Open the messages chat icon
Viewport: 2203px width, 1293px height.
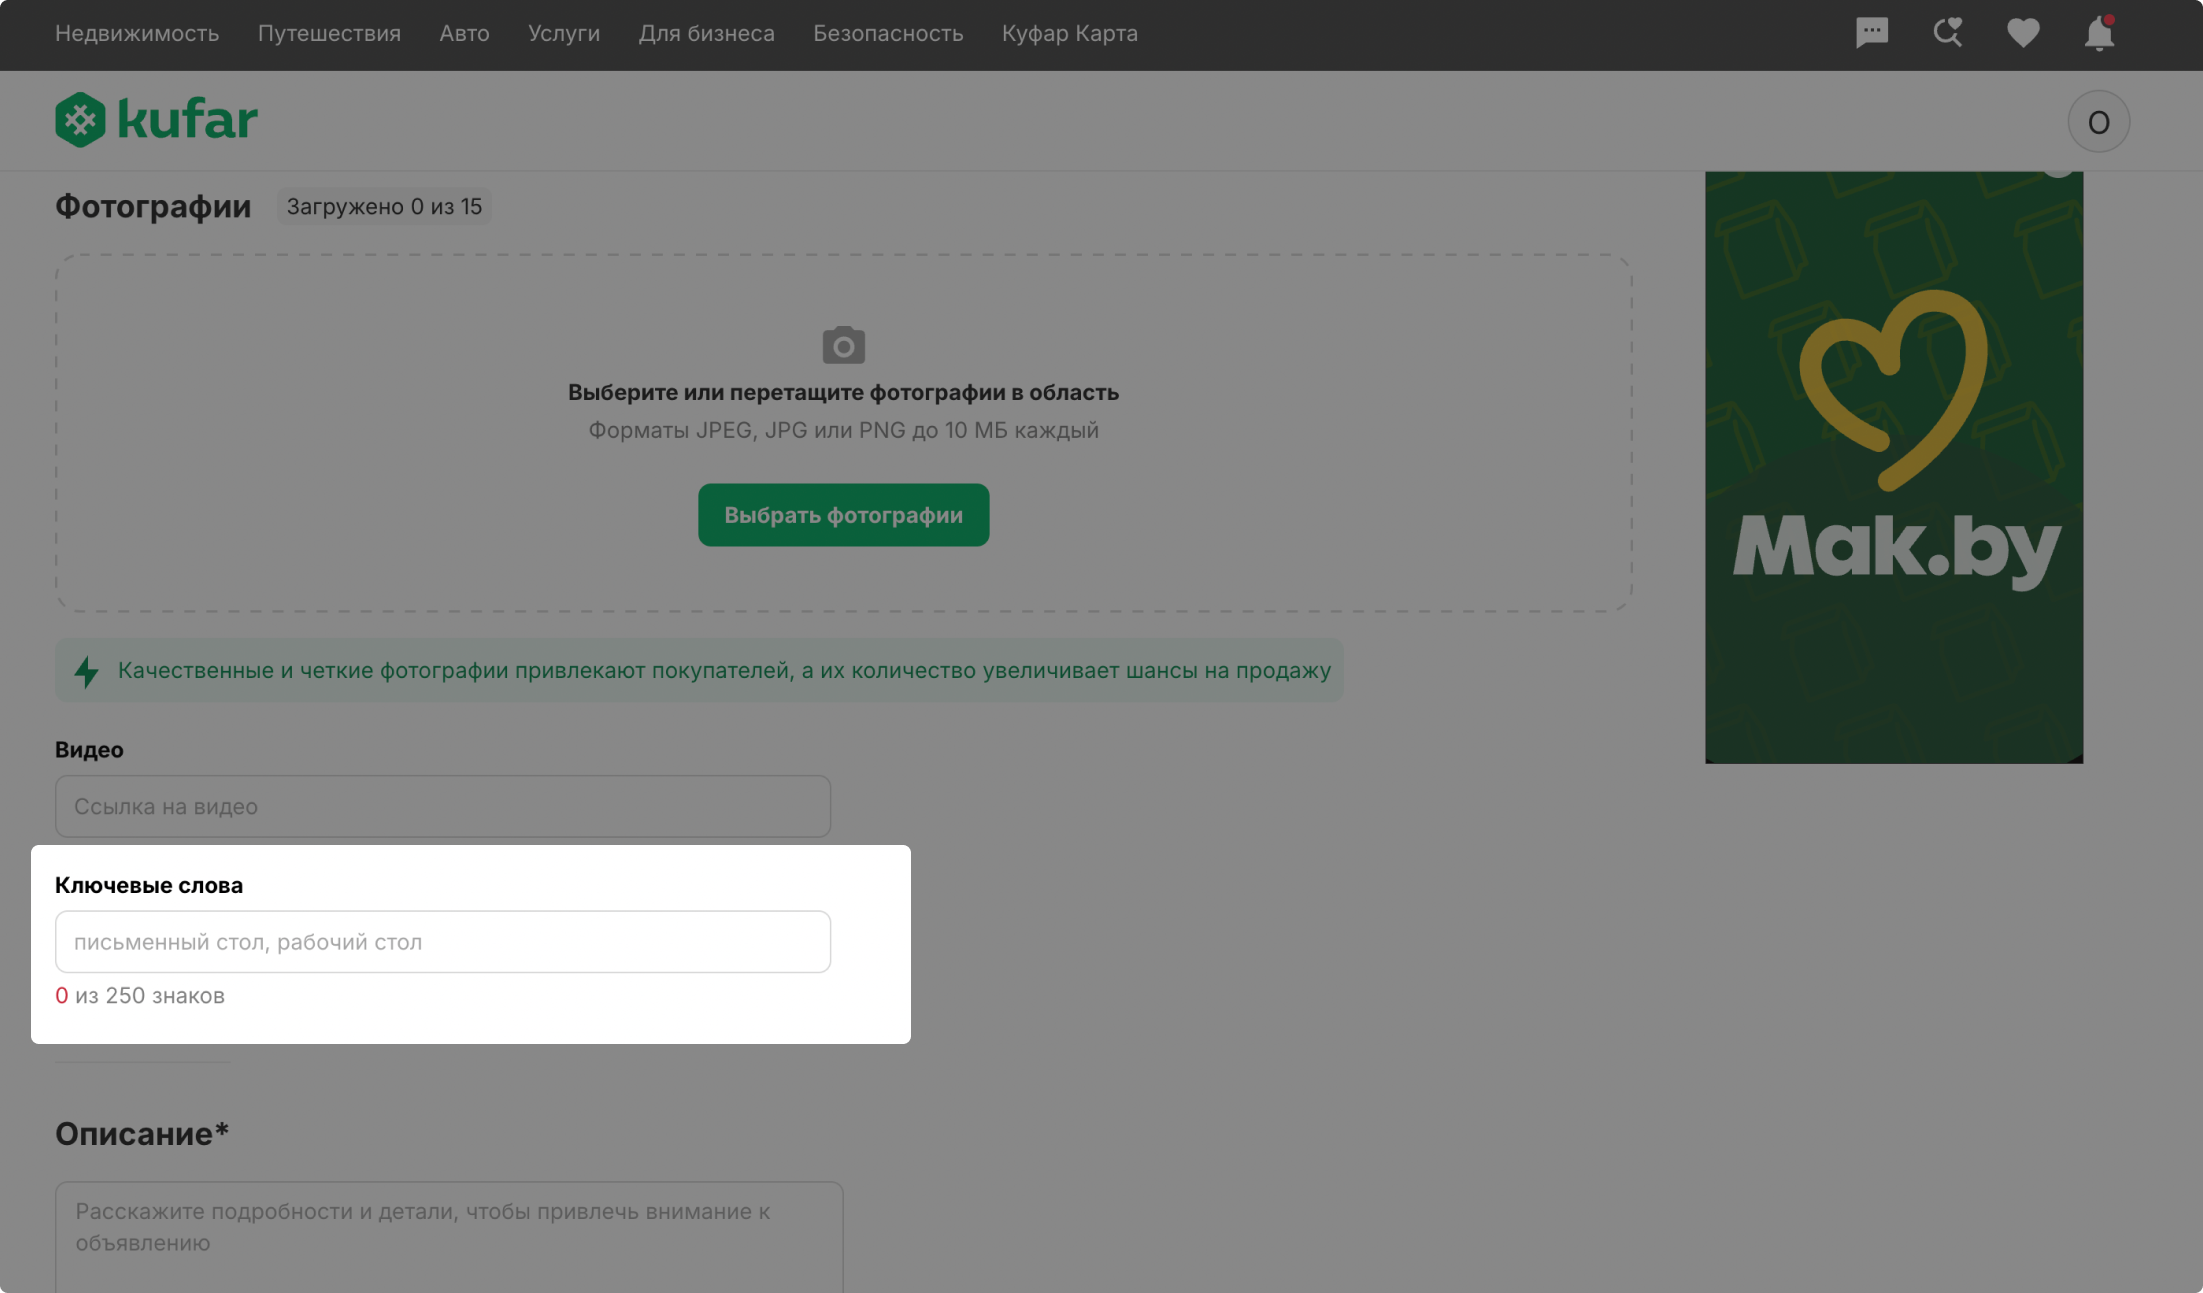tap(1871, 33)
